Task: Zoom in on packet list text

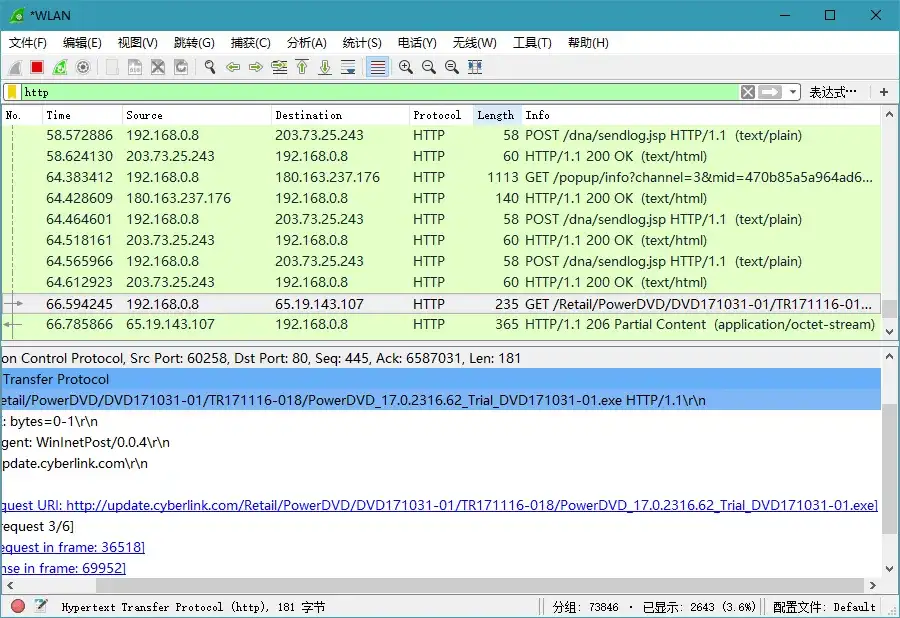Action: point(405,67)
